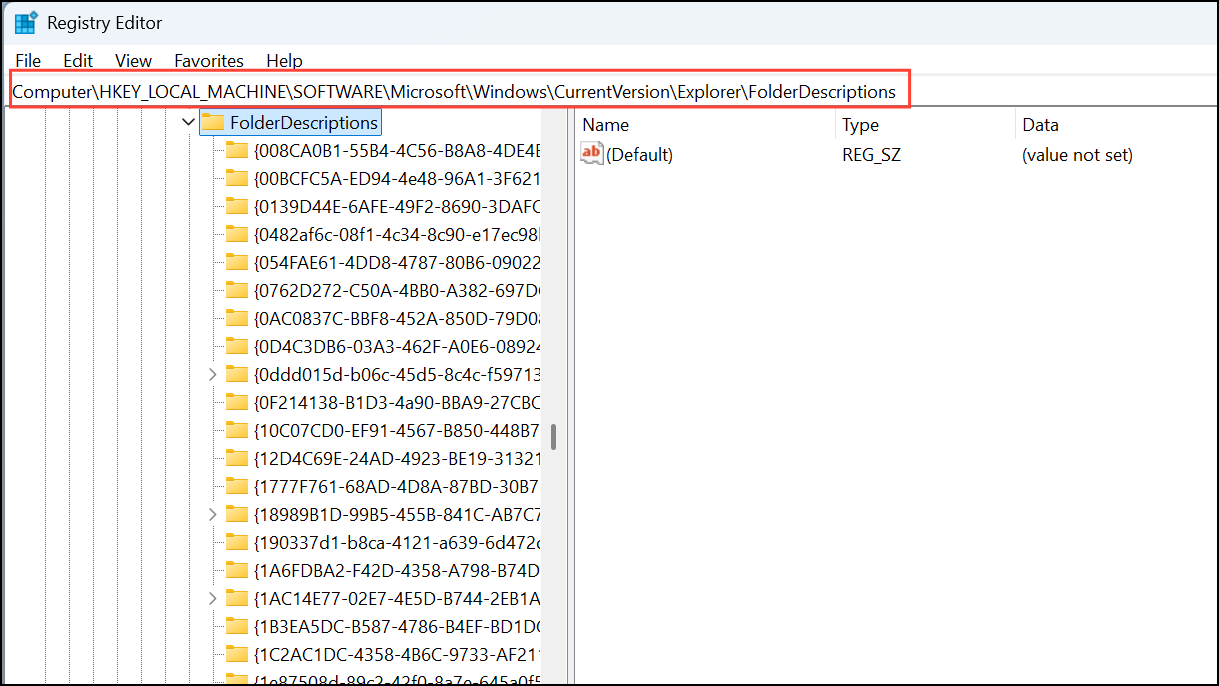Click folder icon for {1B3EA5DC-B587 key

[x=237, y=627]
